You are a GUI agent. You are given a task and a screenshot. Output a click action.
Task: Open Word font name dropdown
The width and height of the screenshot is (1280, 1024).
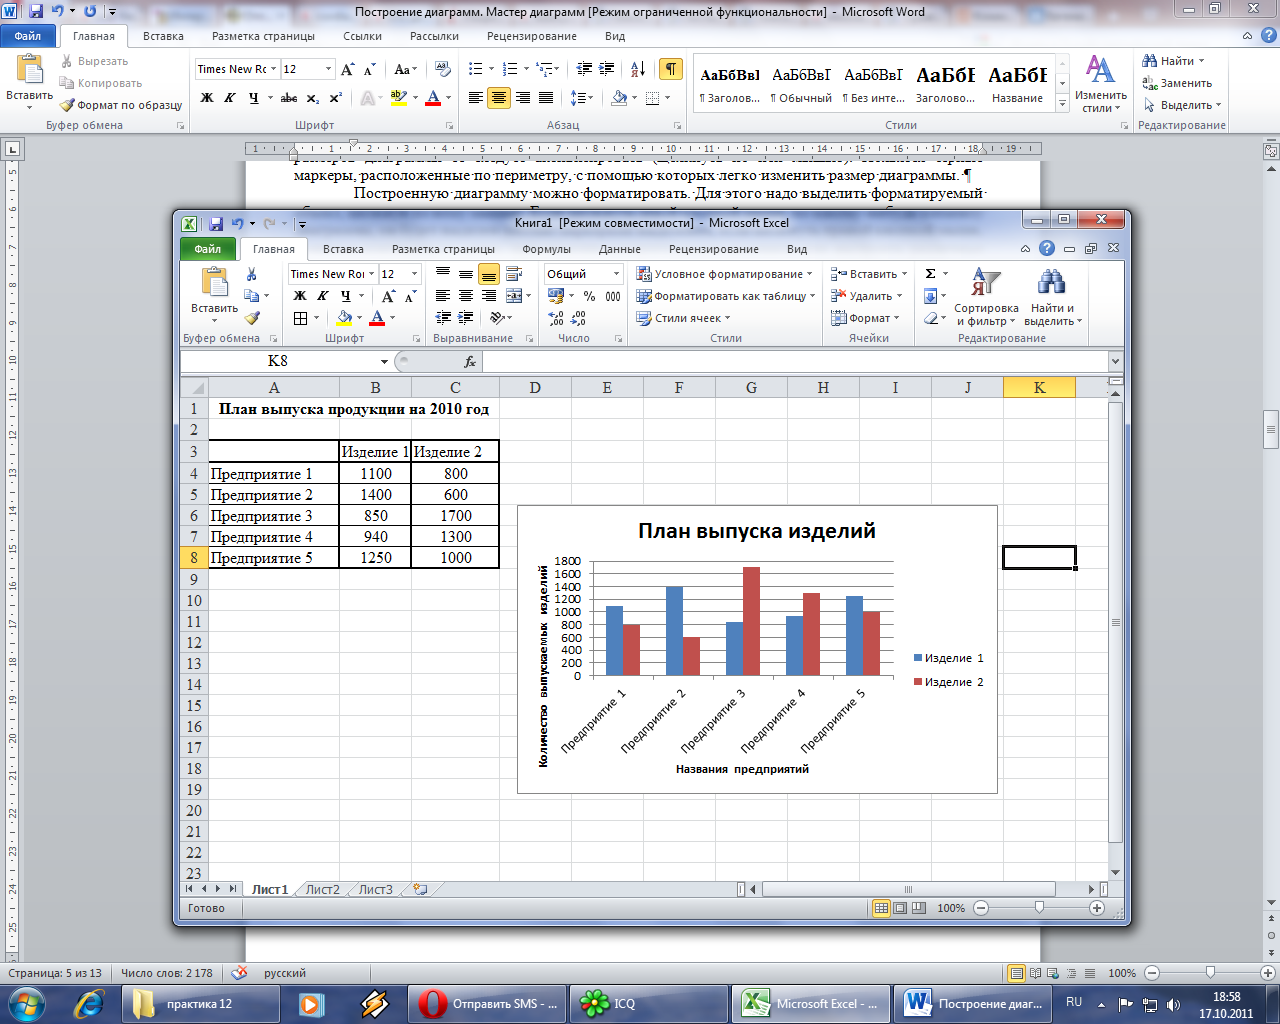[274, 69]
